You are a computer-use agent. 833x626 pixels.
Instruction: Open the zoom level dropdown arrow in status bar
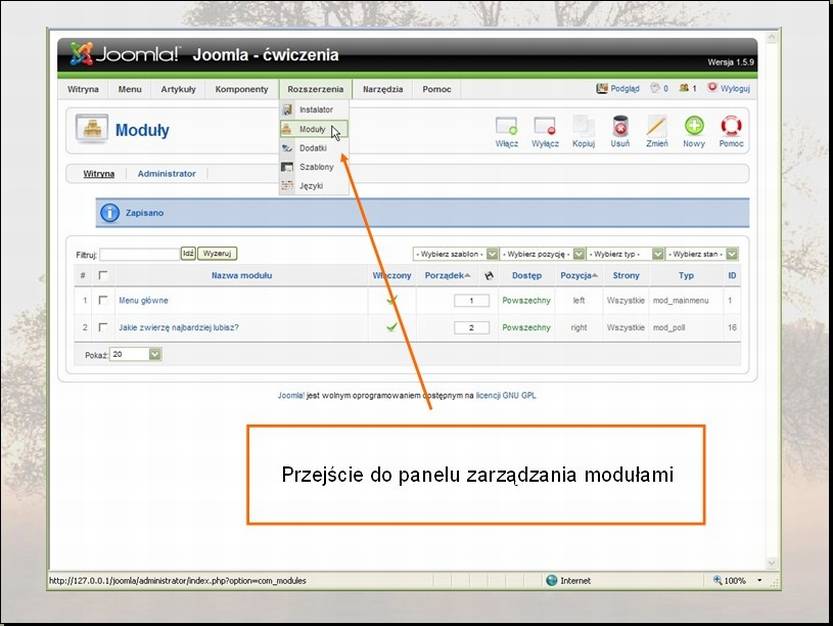(x=760, y=580)
